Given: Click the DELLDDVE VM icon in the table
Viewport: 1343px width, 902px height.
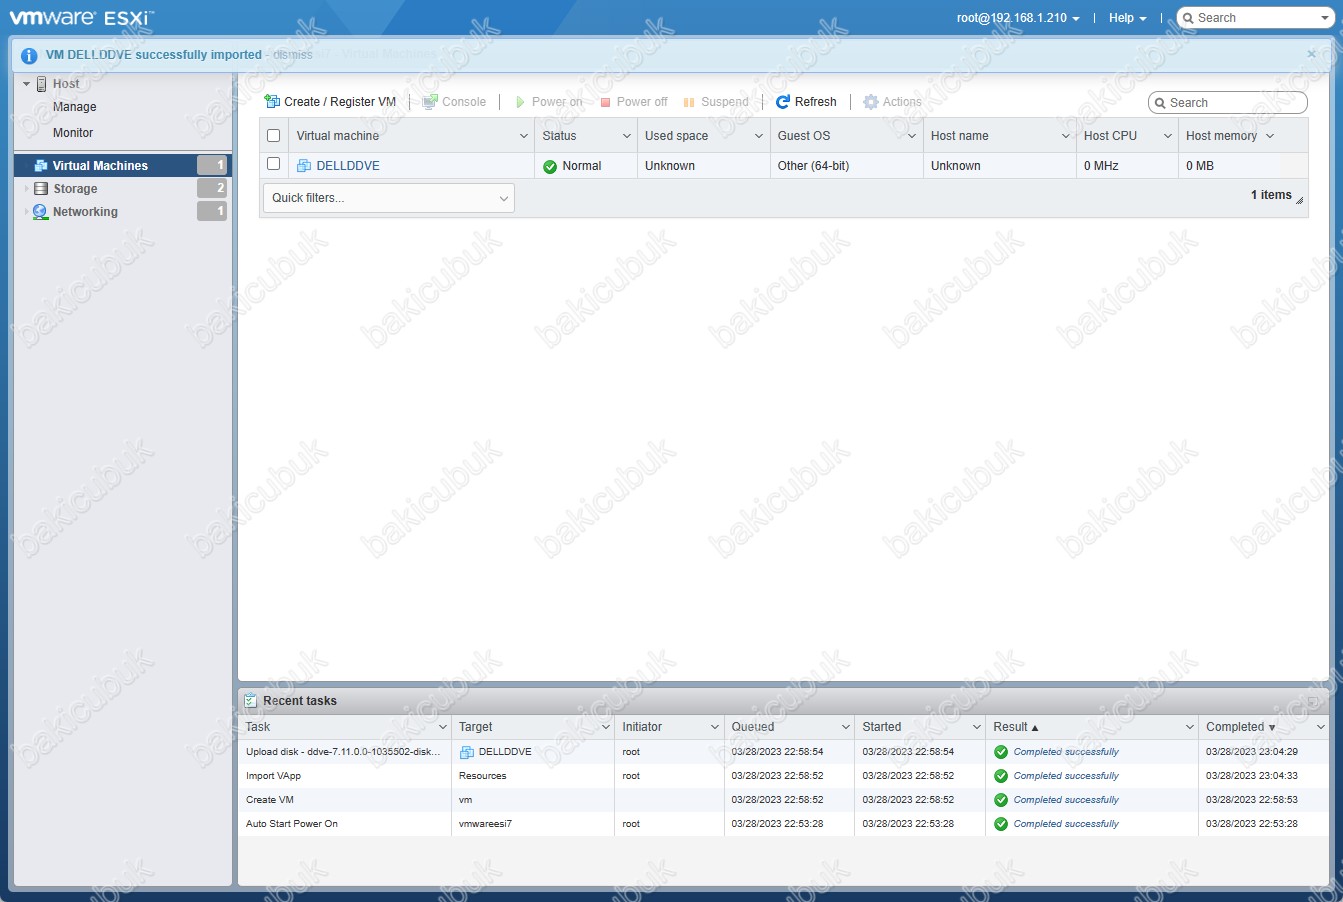Looking at the screenshot, I should point(304,166).
